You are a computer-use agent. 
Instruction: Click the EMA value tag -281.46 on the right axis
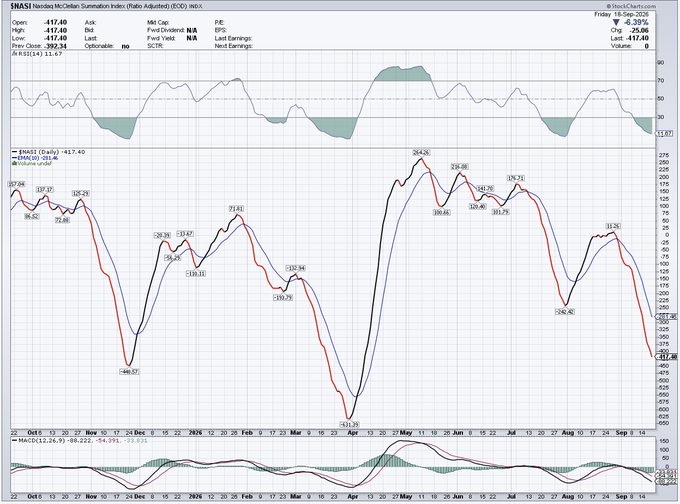click(667, 317)
